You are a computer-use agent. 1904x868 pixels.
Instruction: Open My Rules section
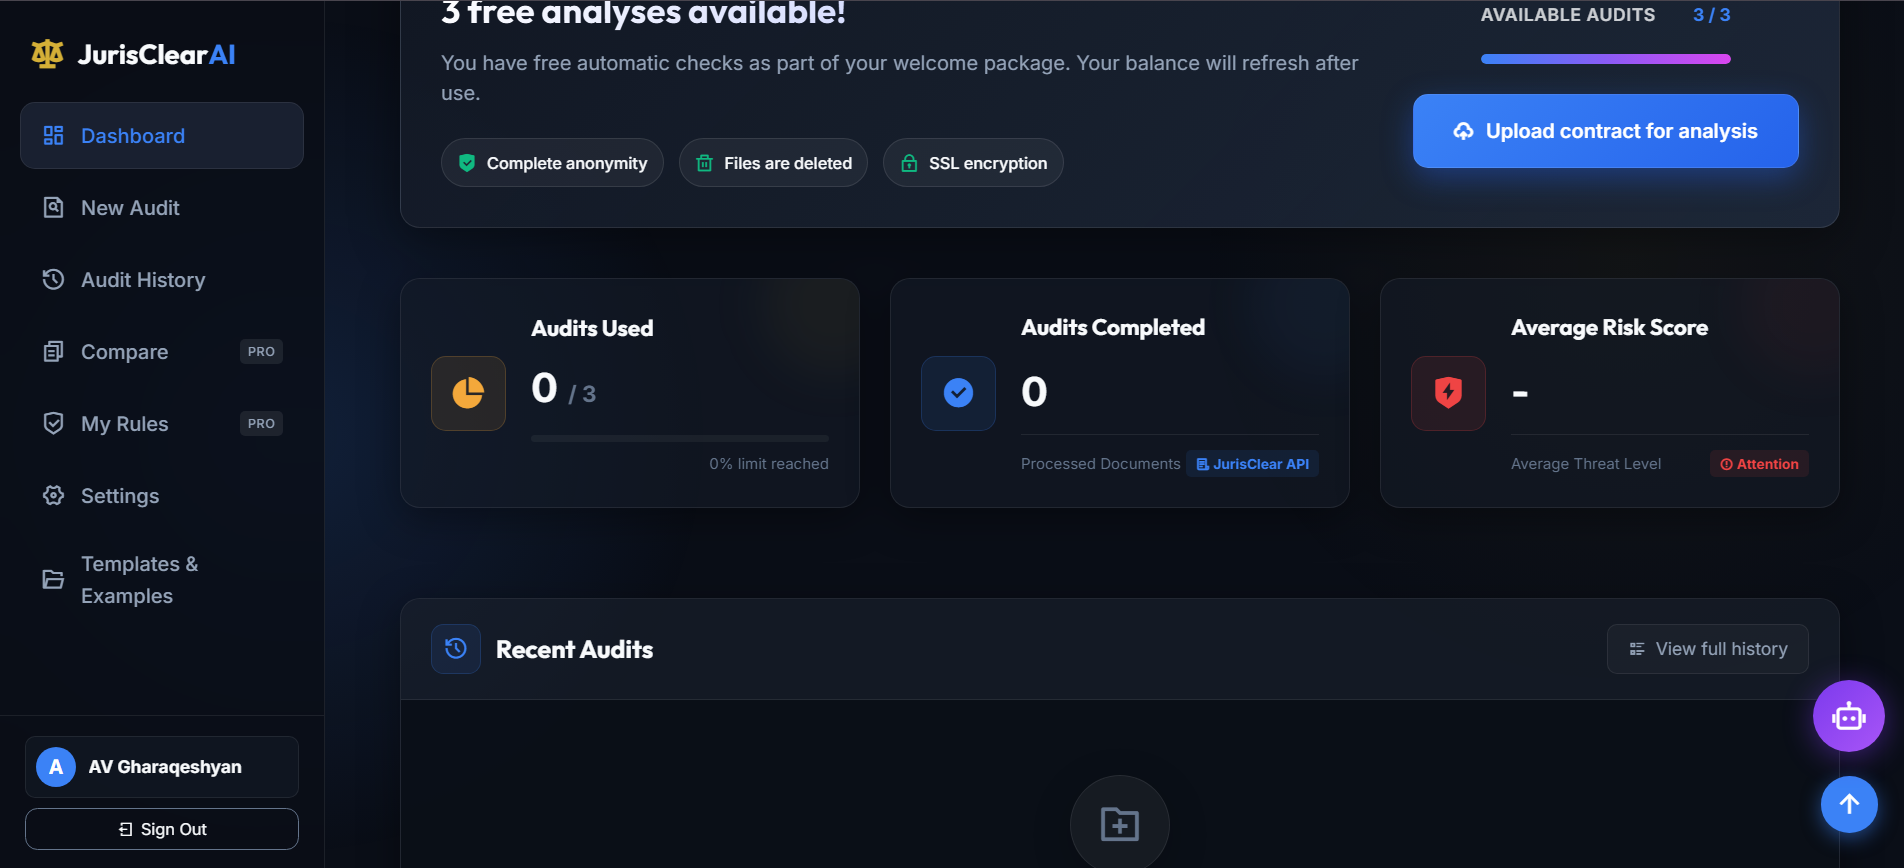click(162, 424)
